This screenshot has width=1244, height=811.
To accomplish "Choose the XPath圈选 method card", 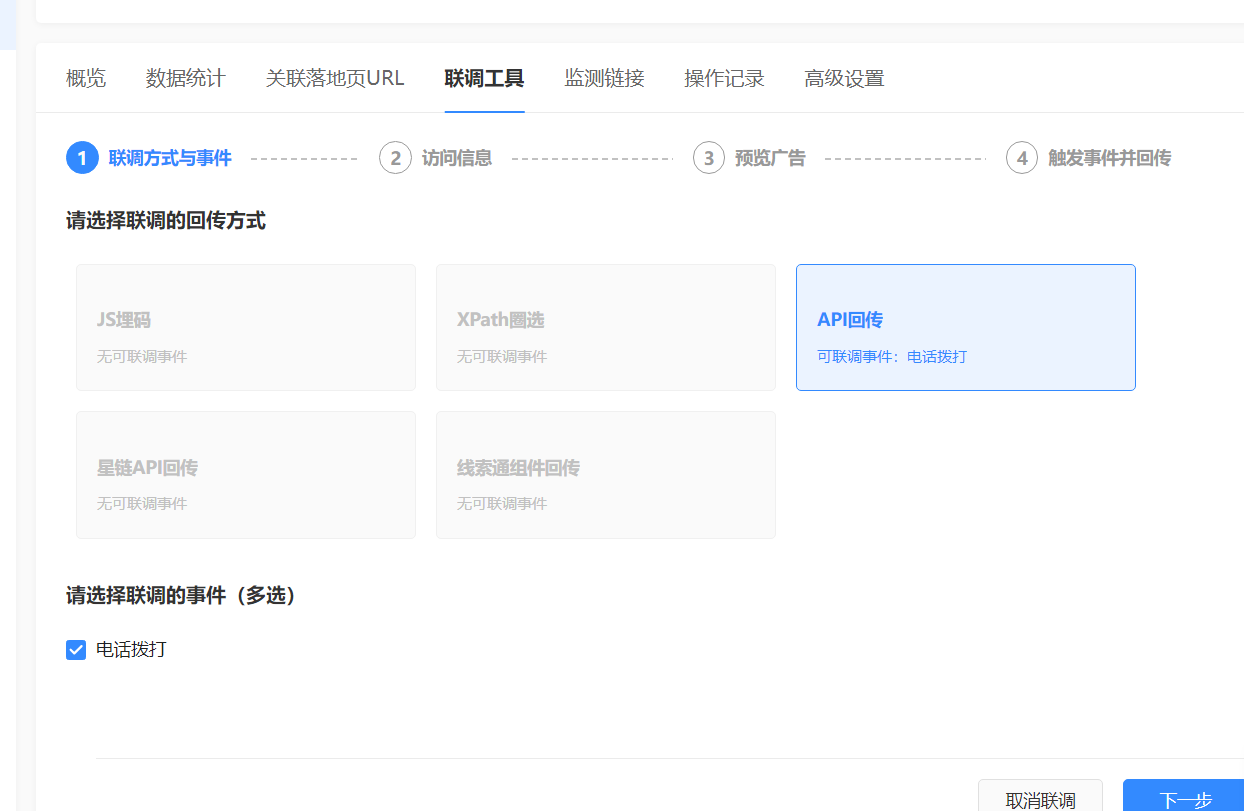I will coord(606,327).
